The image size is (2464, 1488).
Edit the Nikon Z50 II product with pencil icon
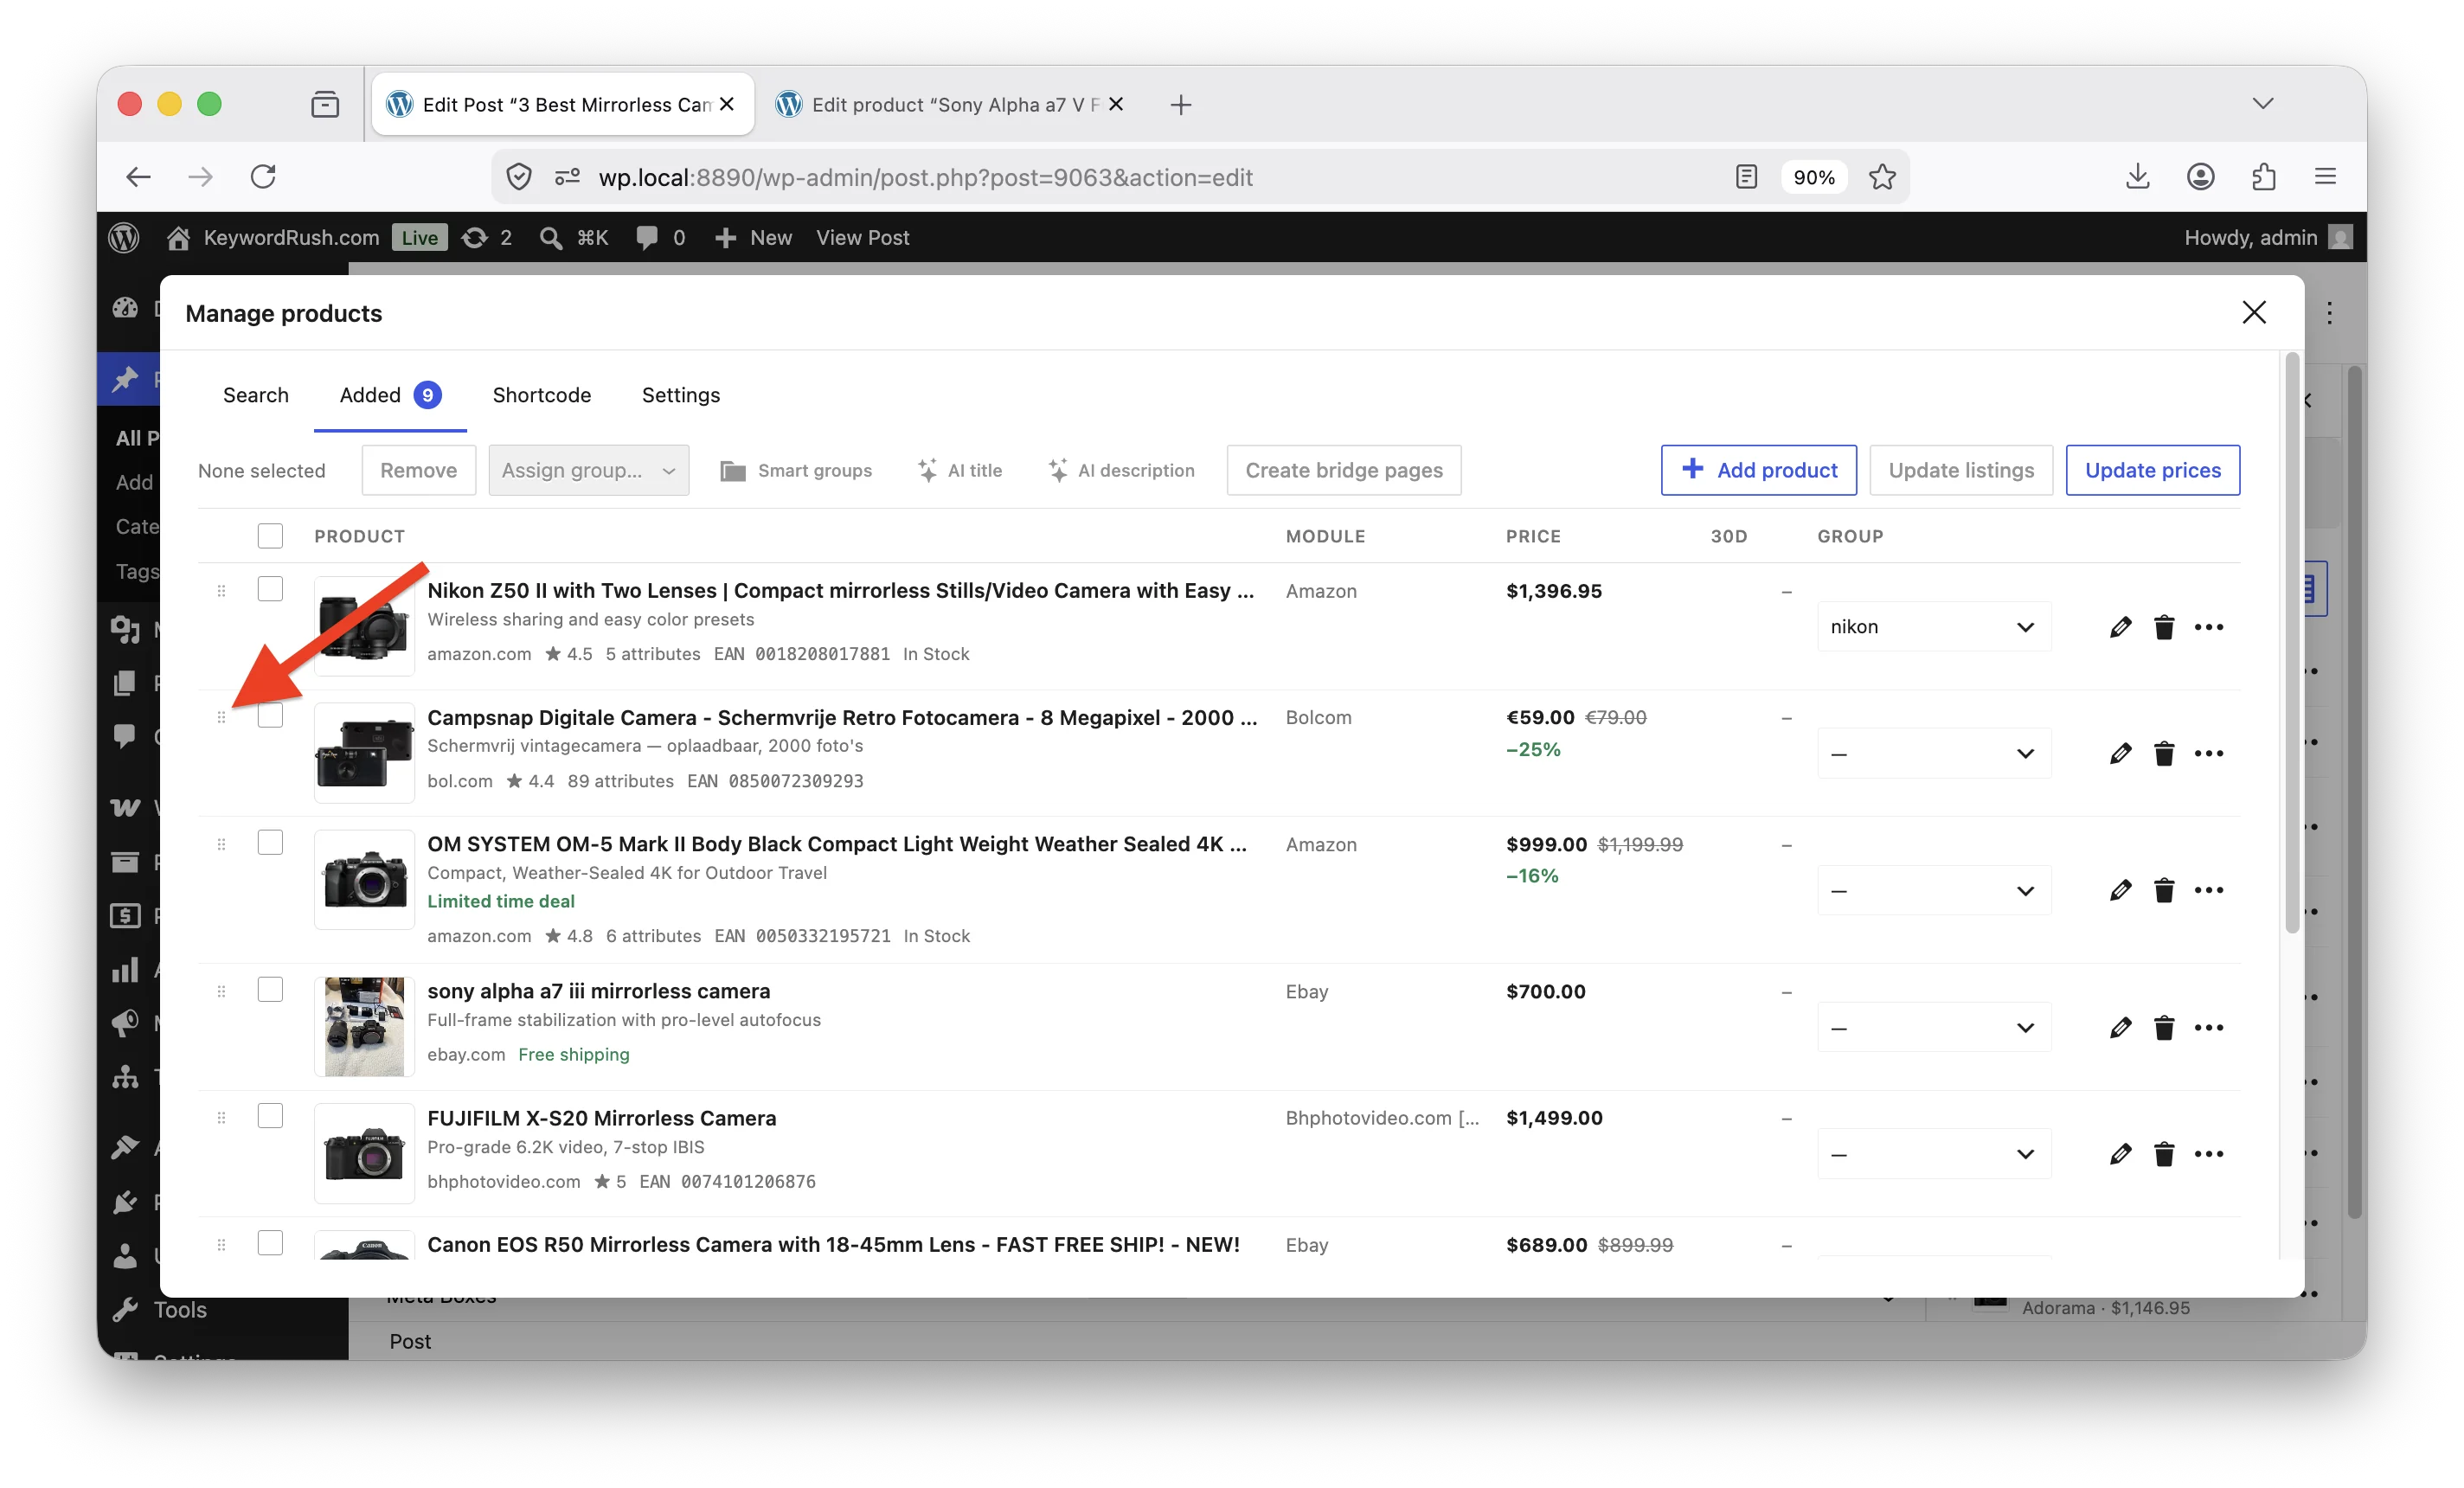point(2120,627)
